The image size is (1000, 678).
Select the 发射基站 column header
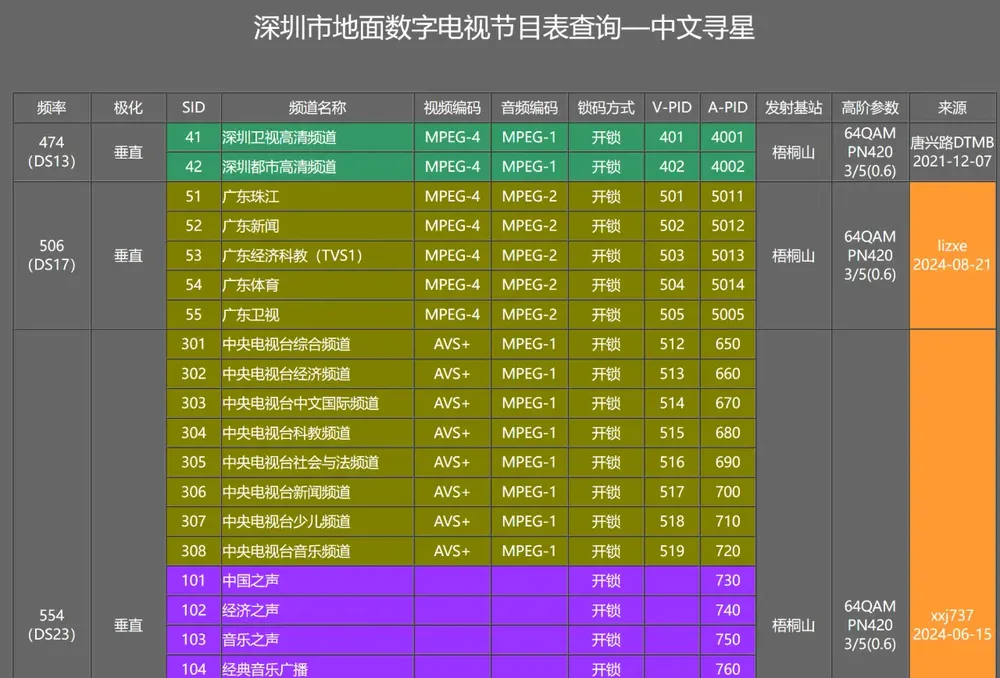794,108
